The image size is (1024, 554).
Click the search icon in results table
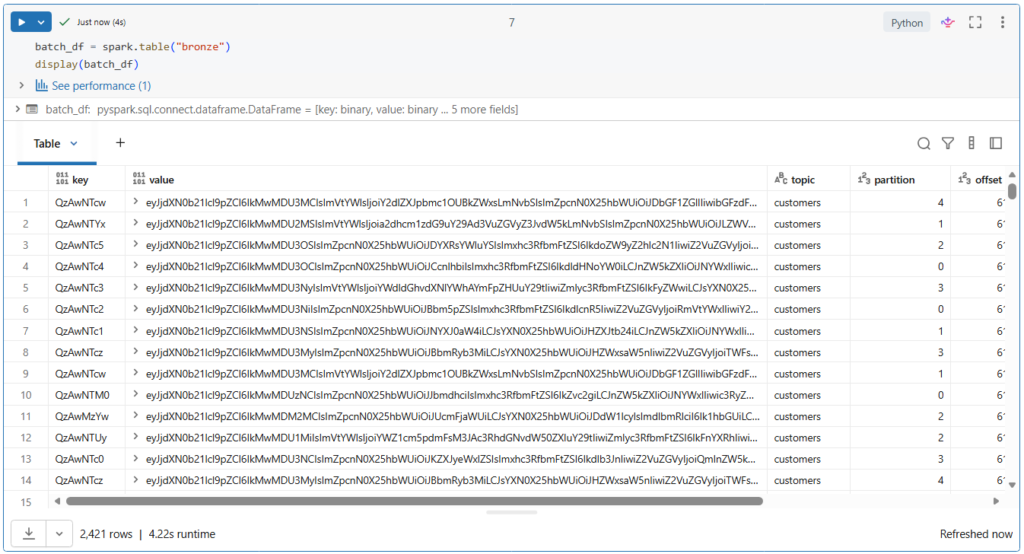tap(924, 144)
